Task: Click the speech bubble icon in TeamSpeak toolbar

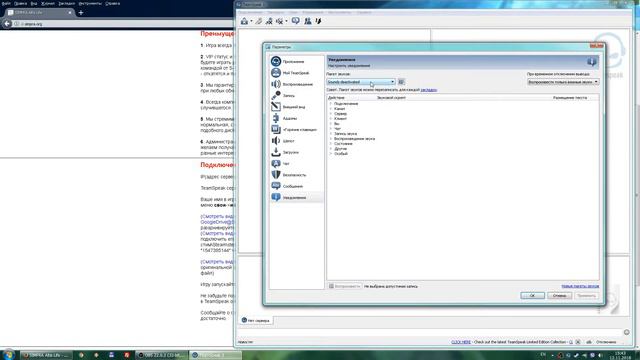Action: coord(296,21)
